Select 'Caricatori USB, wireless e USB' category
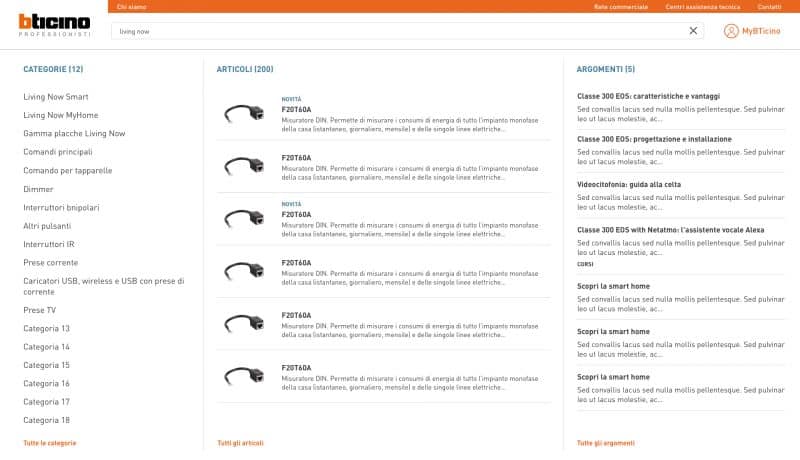 104,286
